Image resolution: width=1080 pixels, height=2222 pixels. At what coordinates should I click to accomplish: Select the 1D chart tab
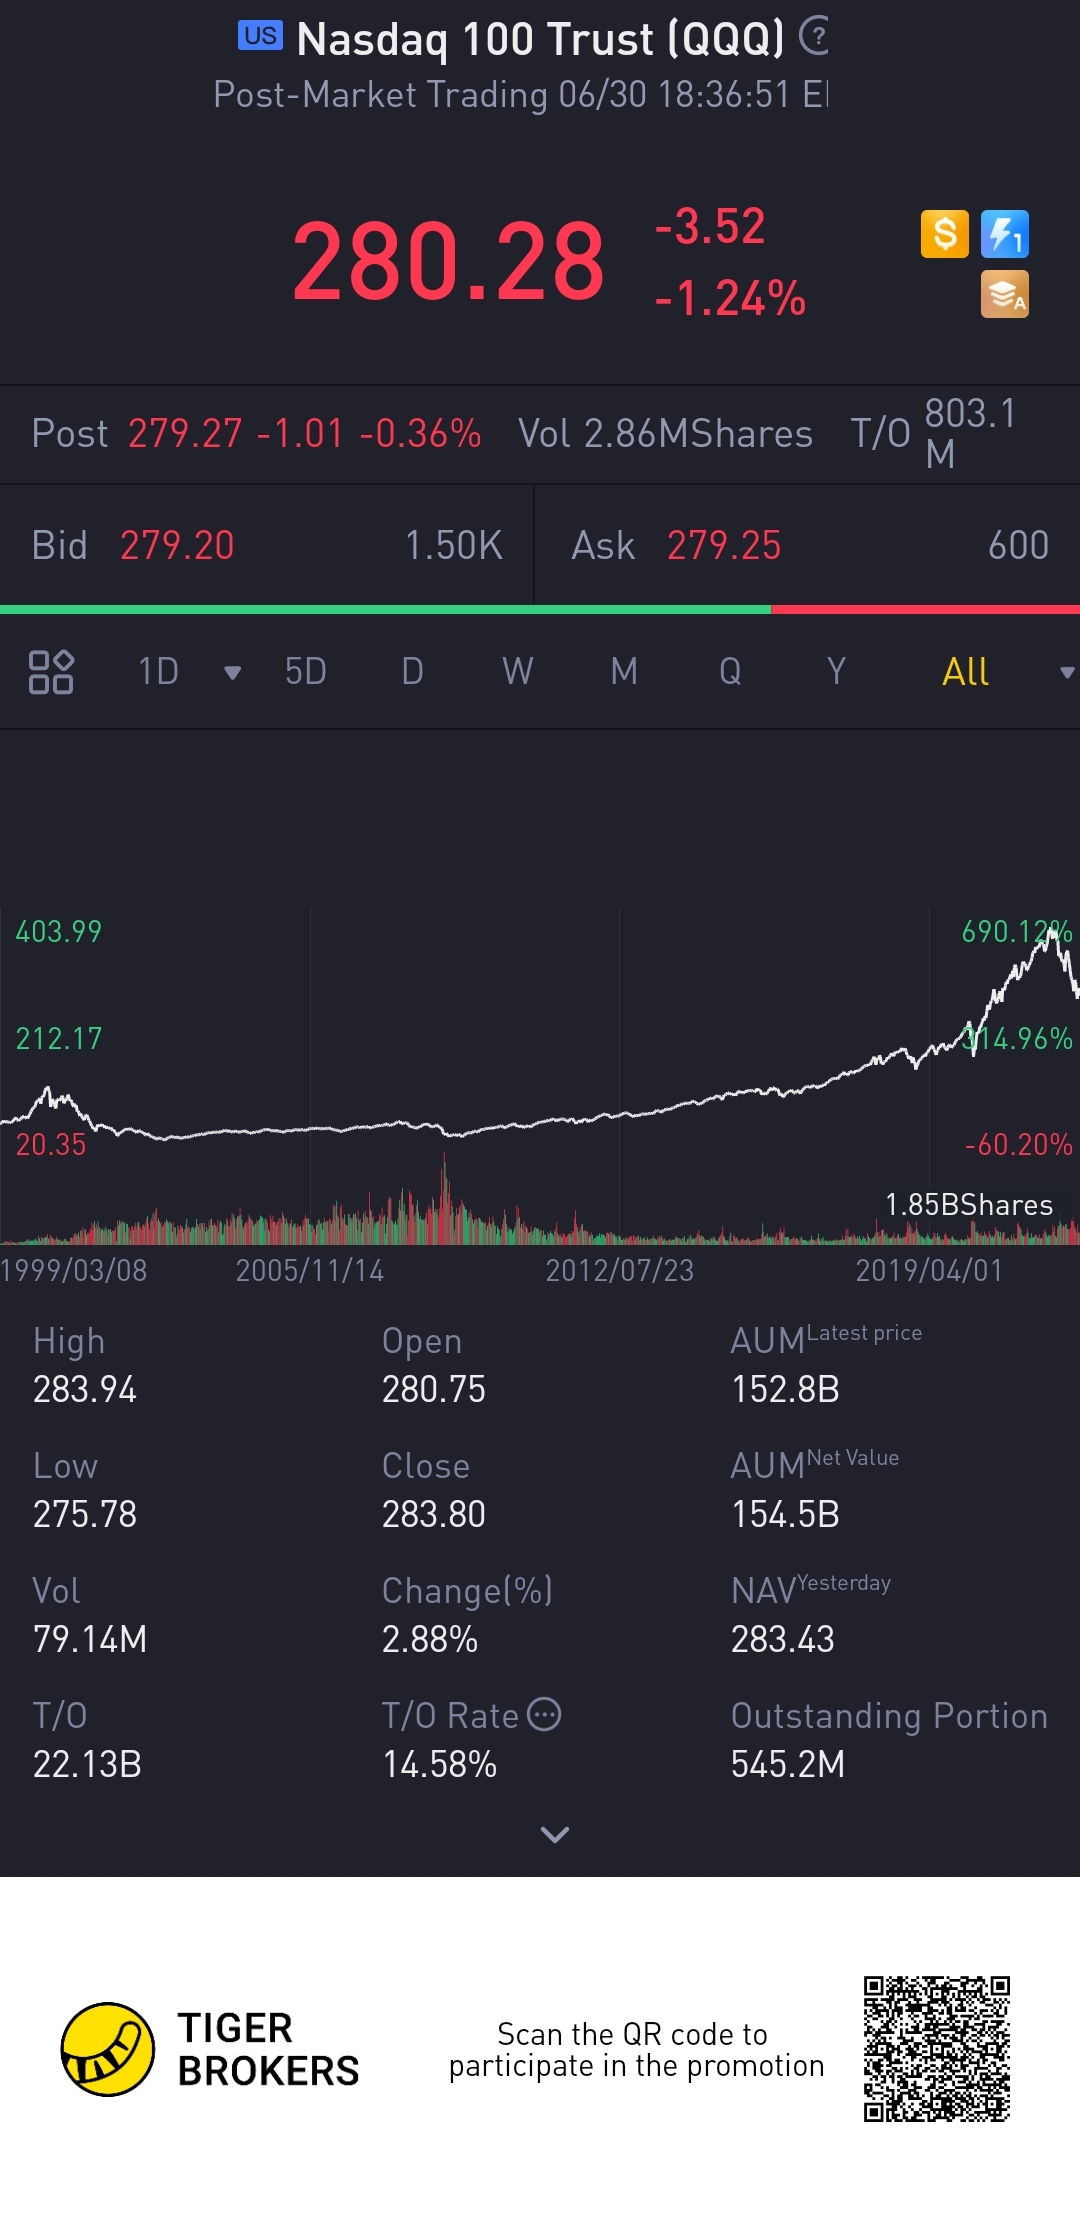click(x=158, y=672)
